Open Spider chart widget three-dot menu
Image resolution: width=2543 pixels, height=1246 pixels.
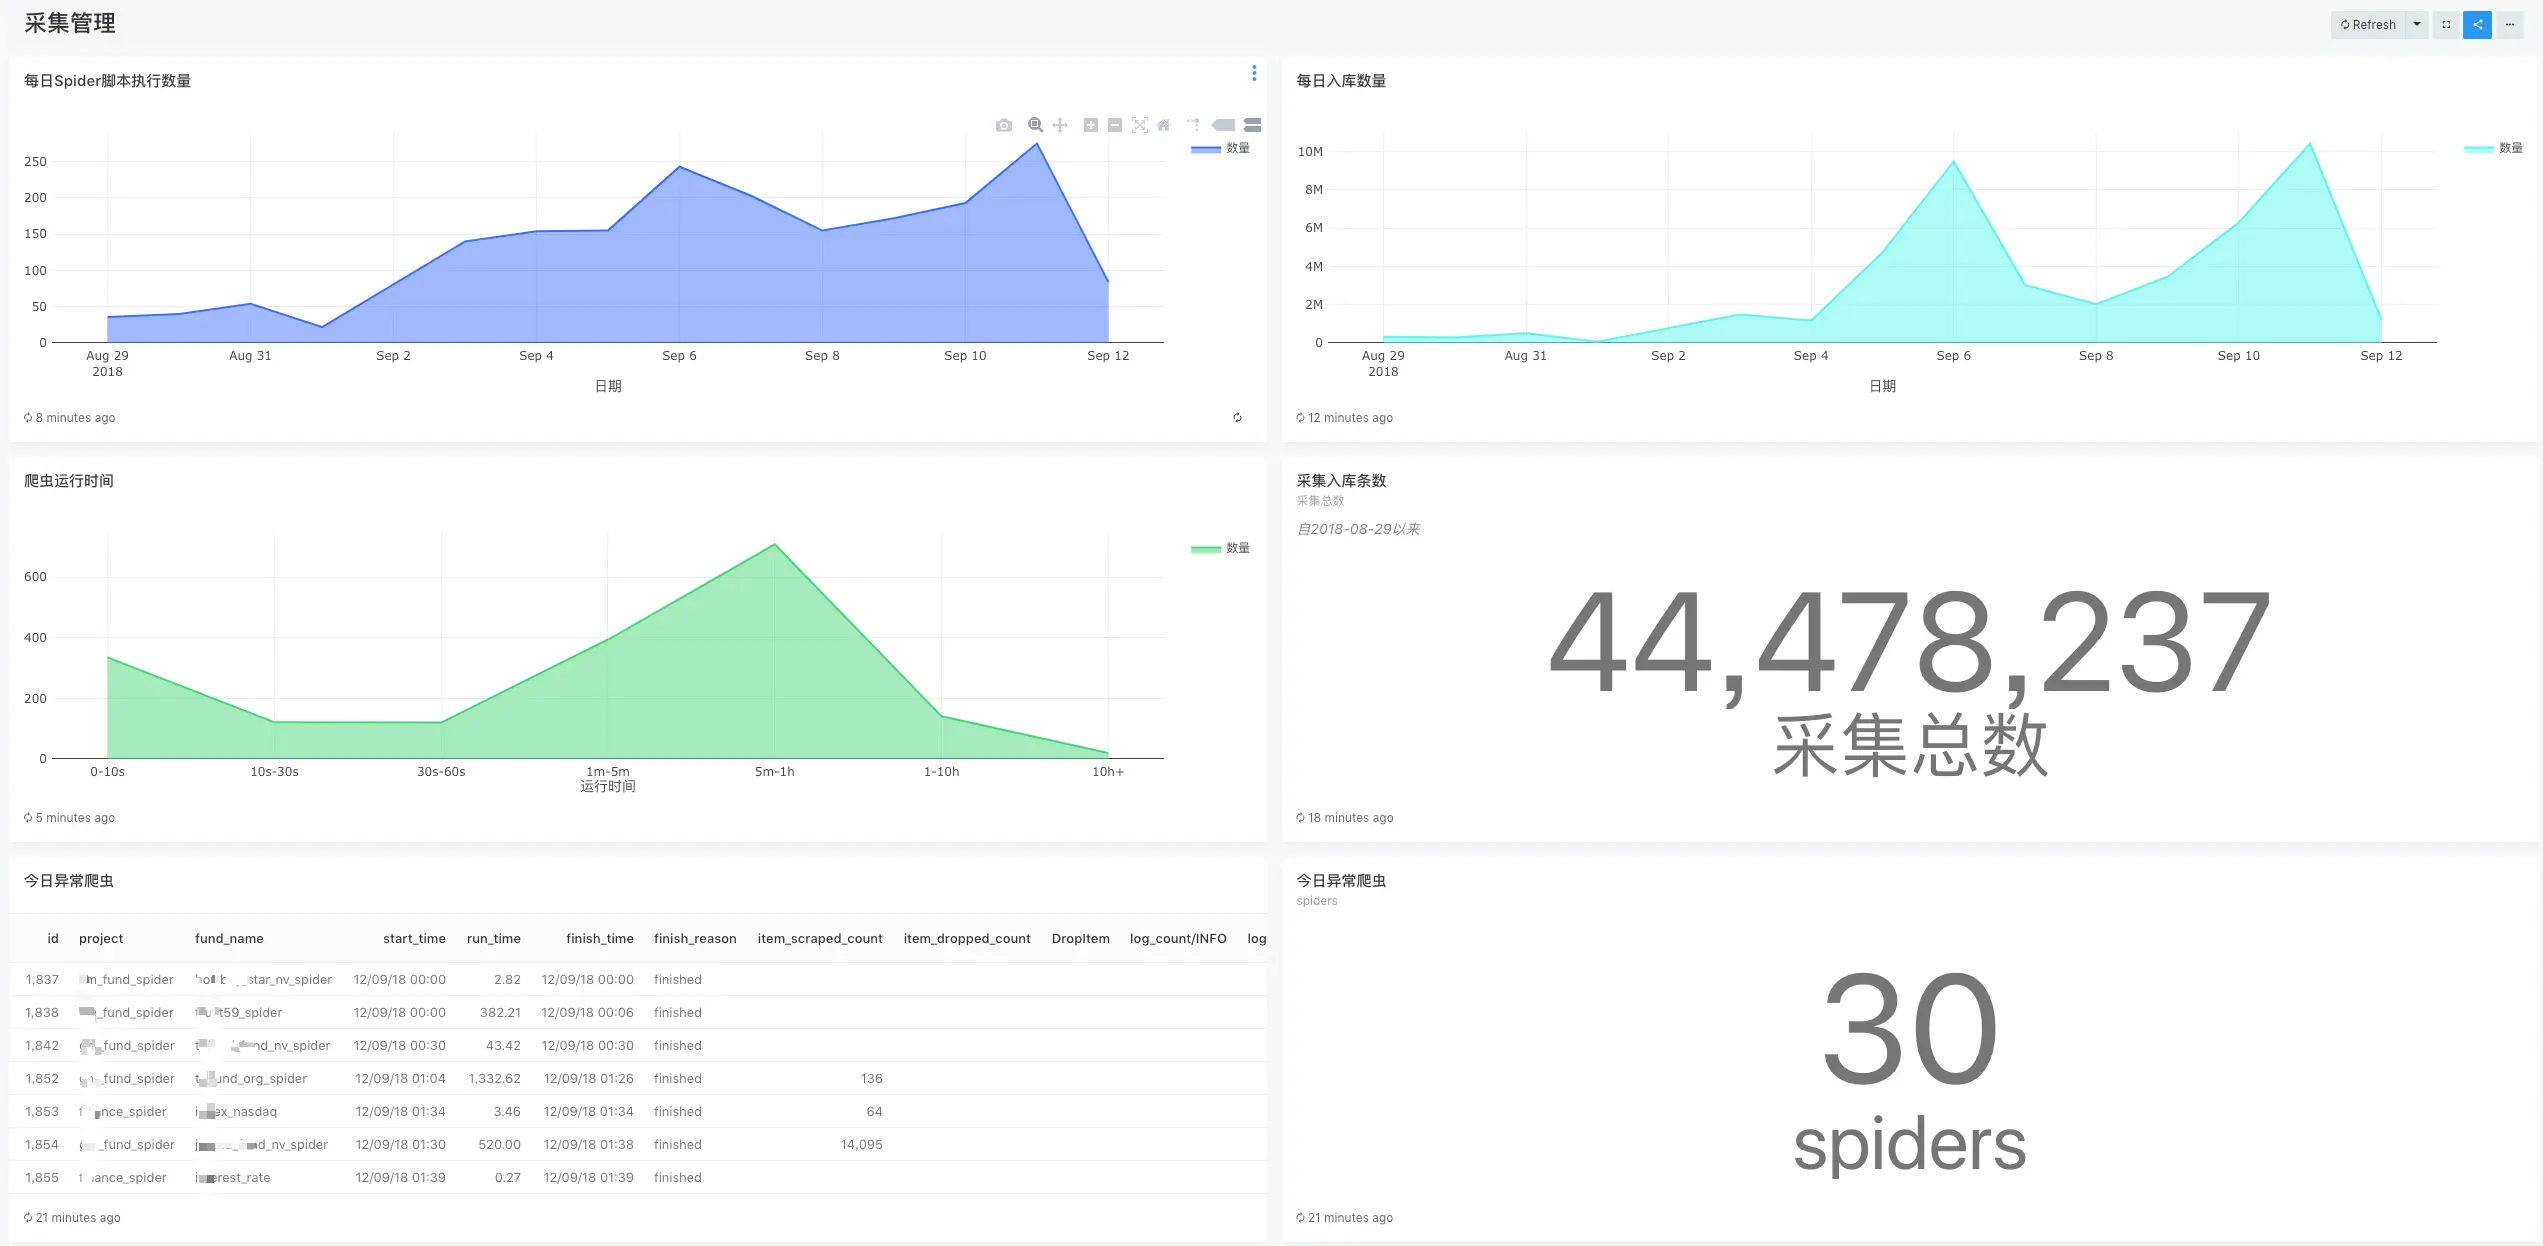pyautogui.click(x=1254, y=73)
